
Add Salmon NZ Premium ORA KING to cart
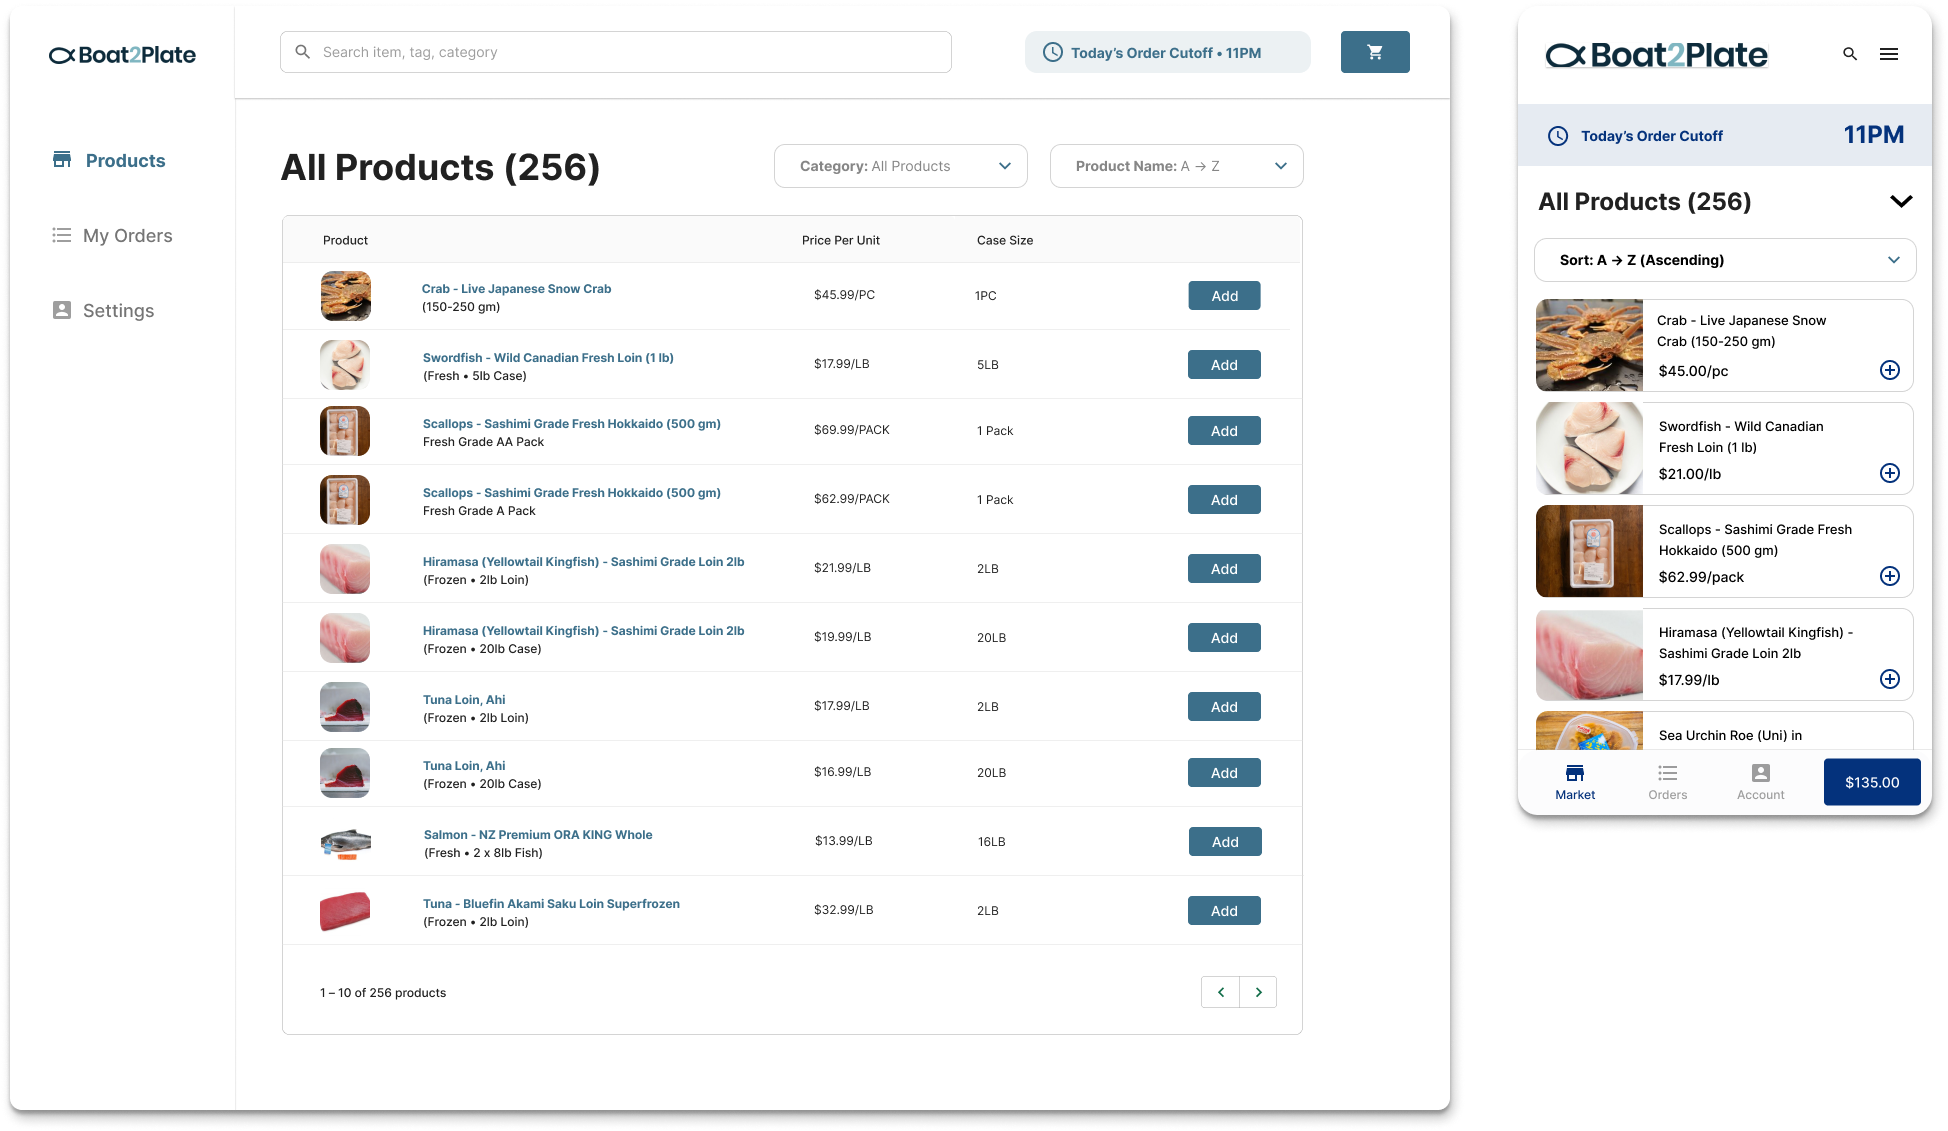pos(1224,842)
